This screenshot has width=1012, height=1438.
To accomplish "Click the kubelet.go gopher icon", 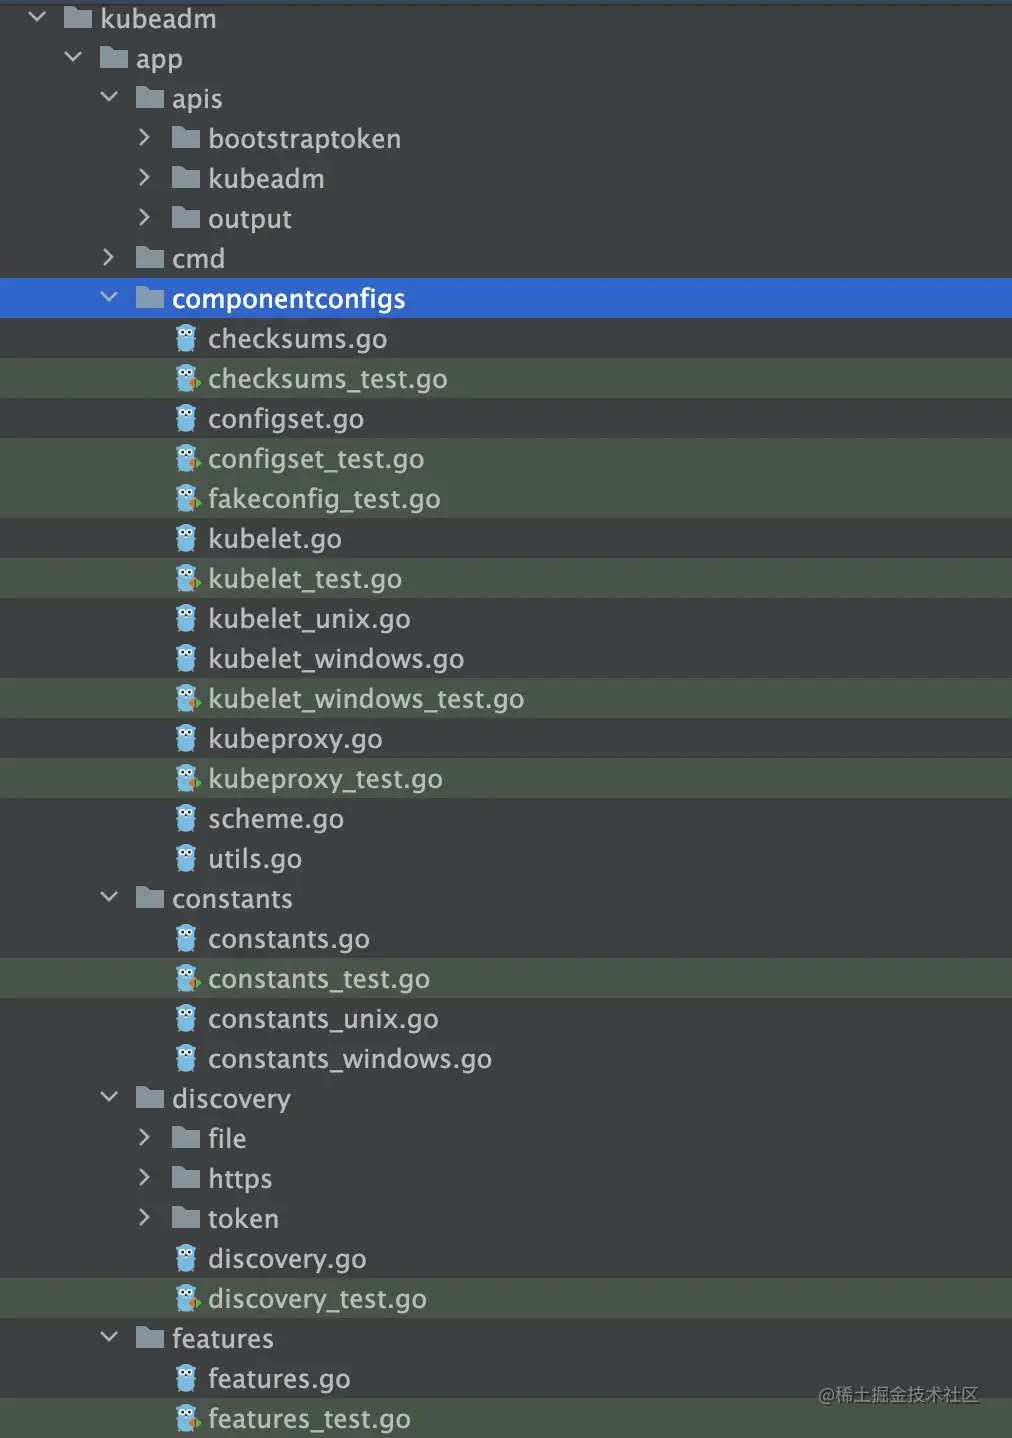I will (186, 538).
